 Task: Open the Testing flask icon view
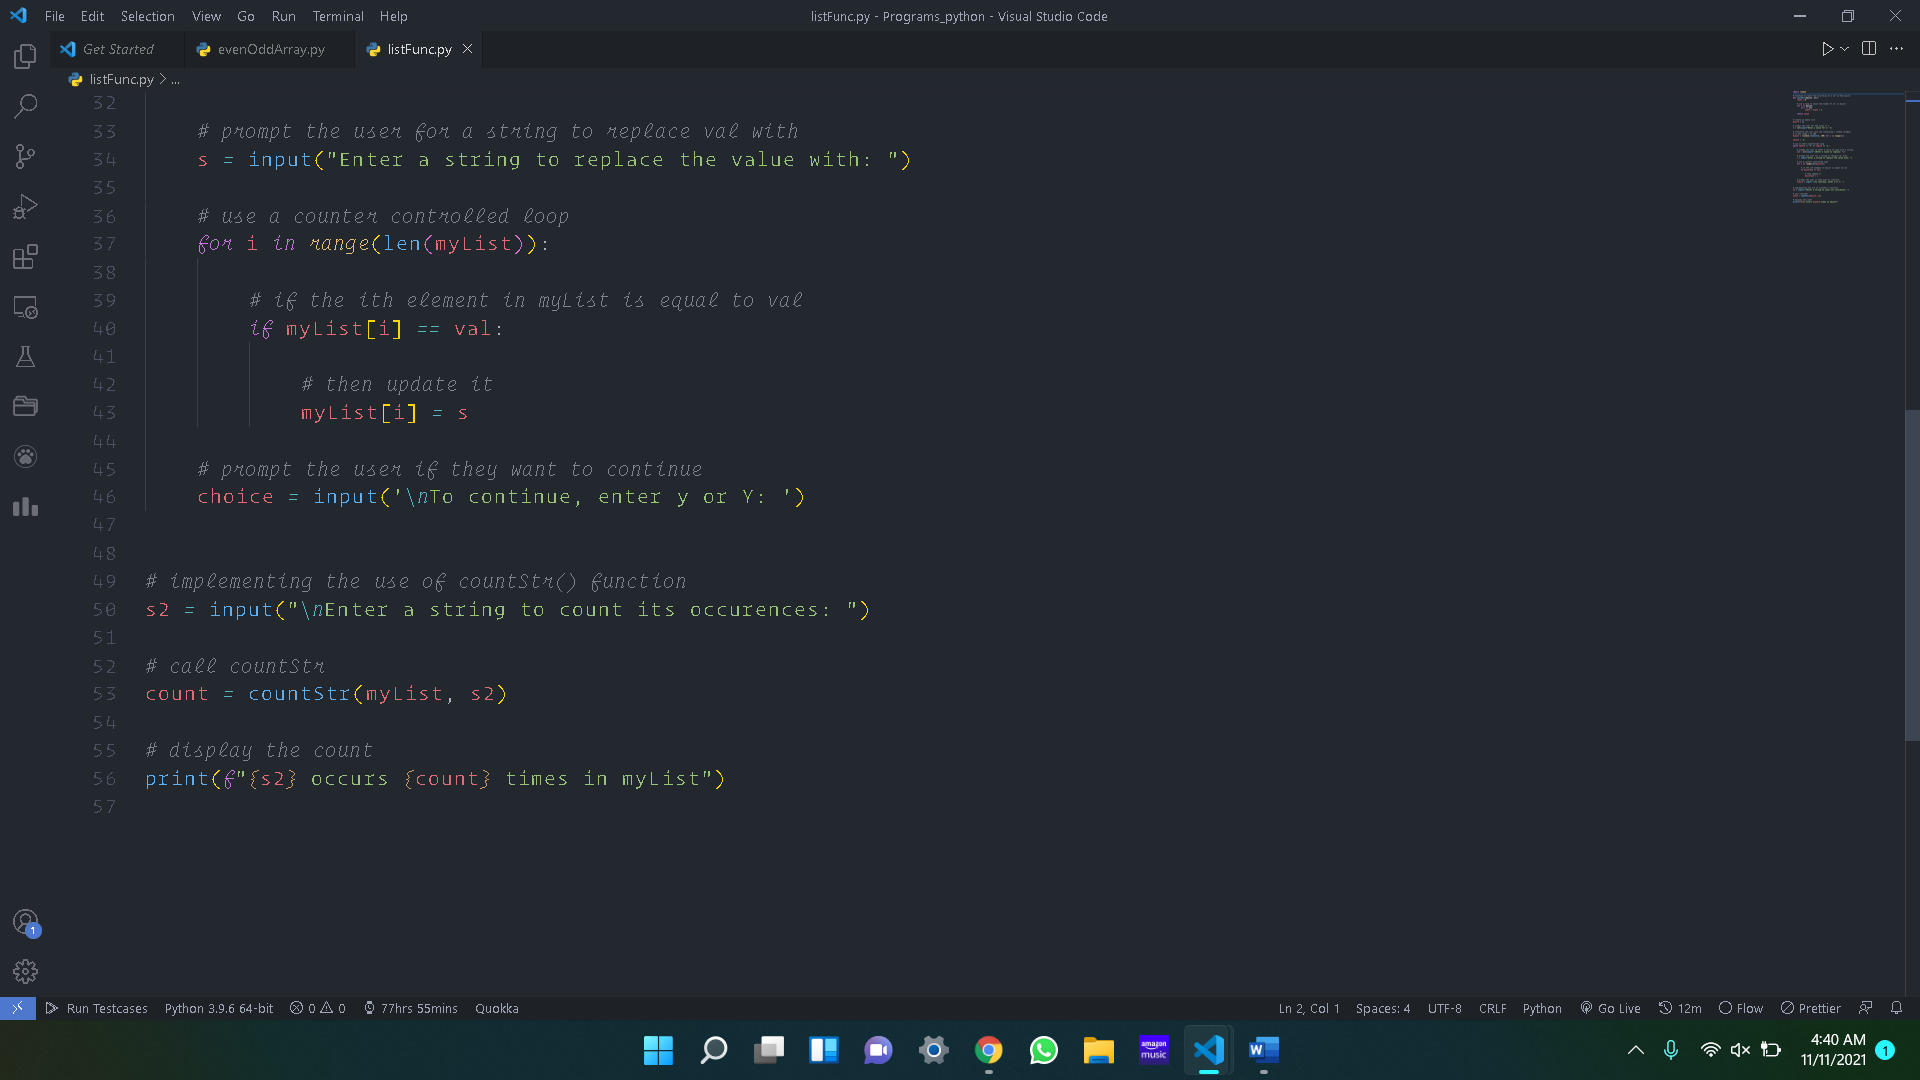point(25,357)
